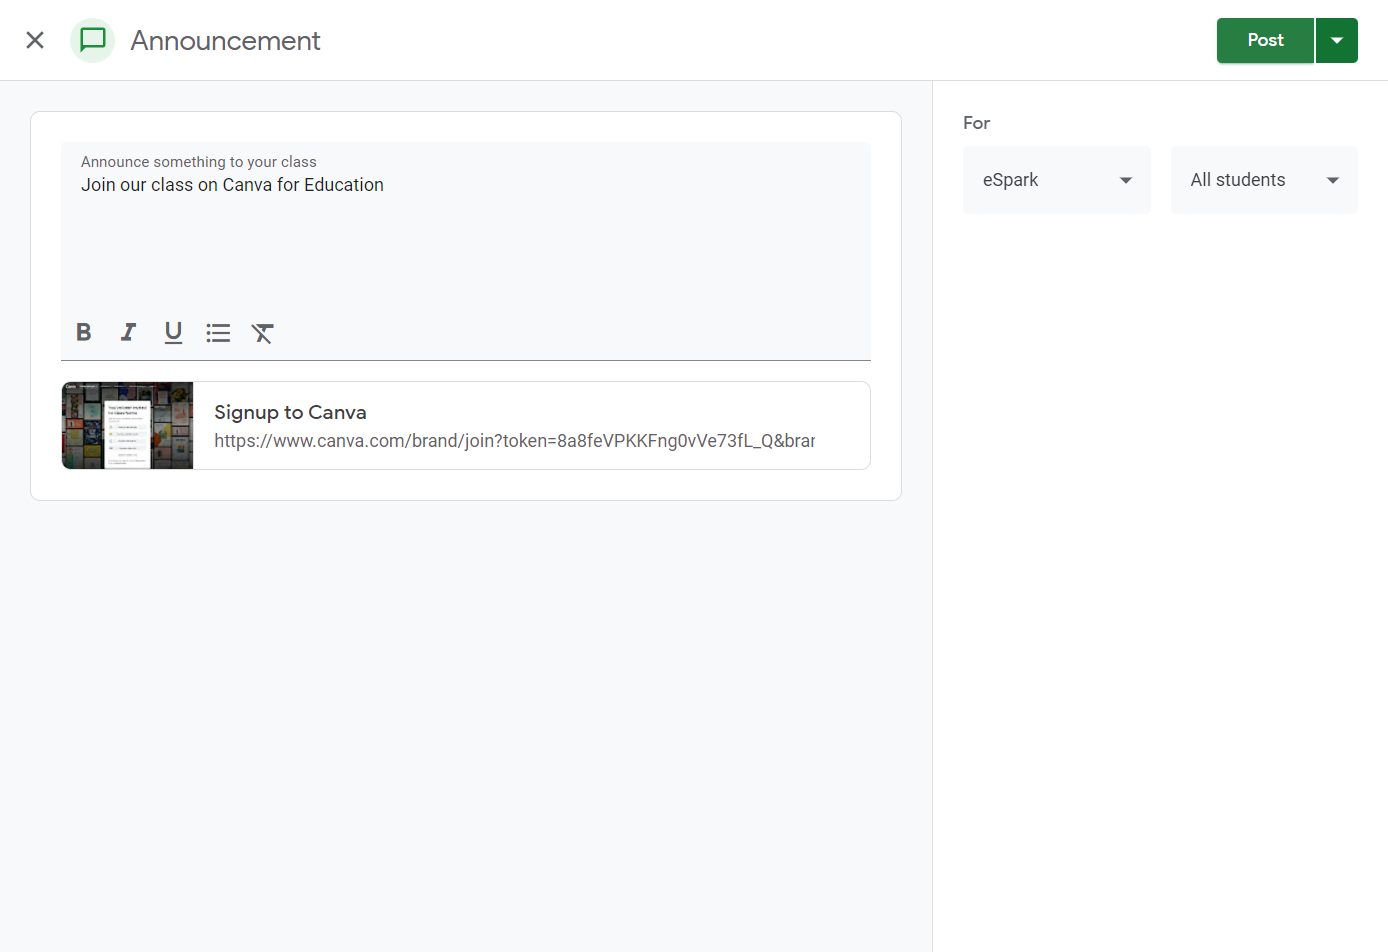Open the Post options dropdown arrow
This screenshot has height=952, width=1388.
[1337, 40]
